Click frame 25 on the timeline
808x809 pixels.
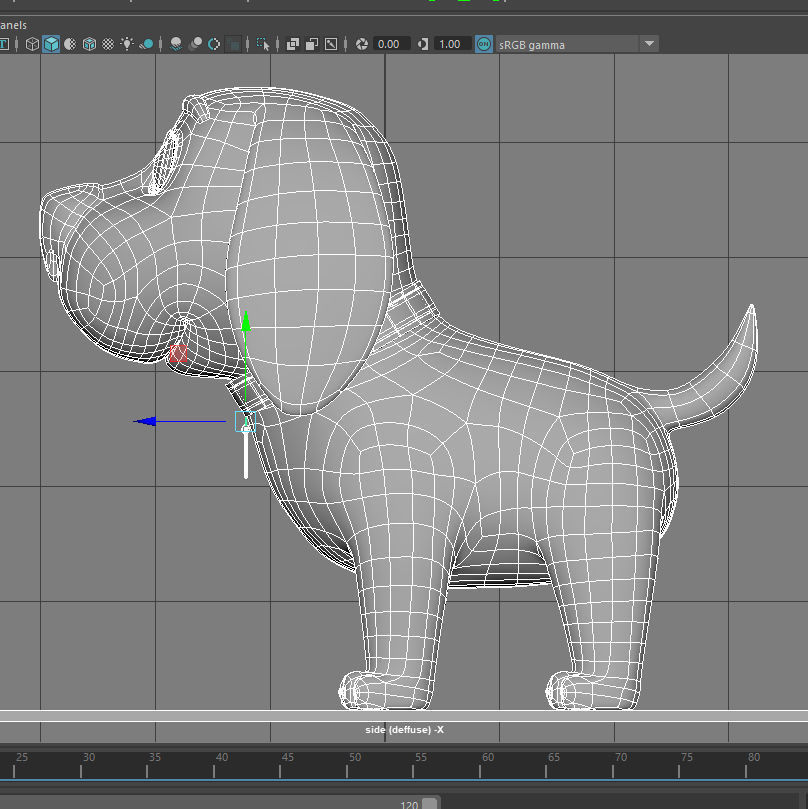[x=22, y=757]
